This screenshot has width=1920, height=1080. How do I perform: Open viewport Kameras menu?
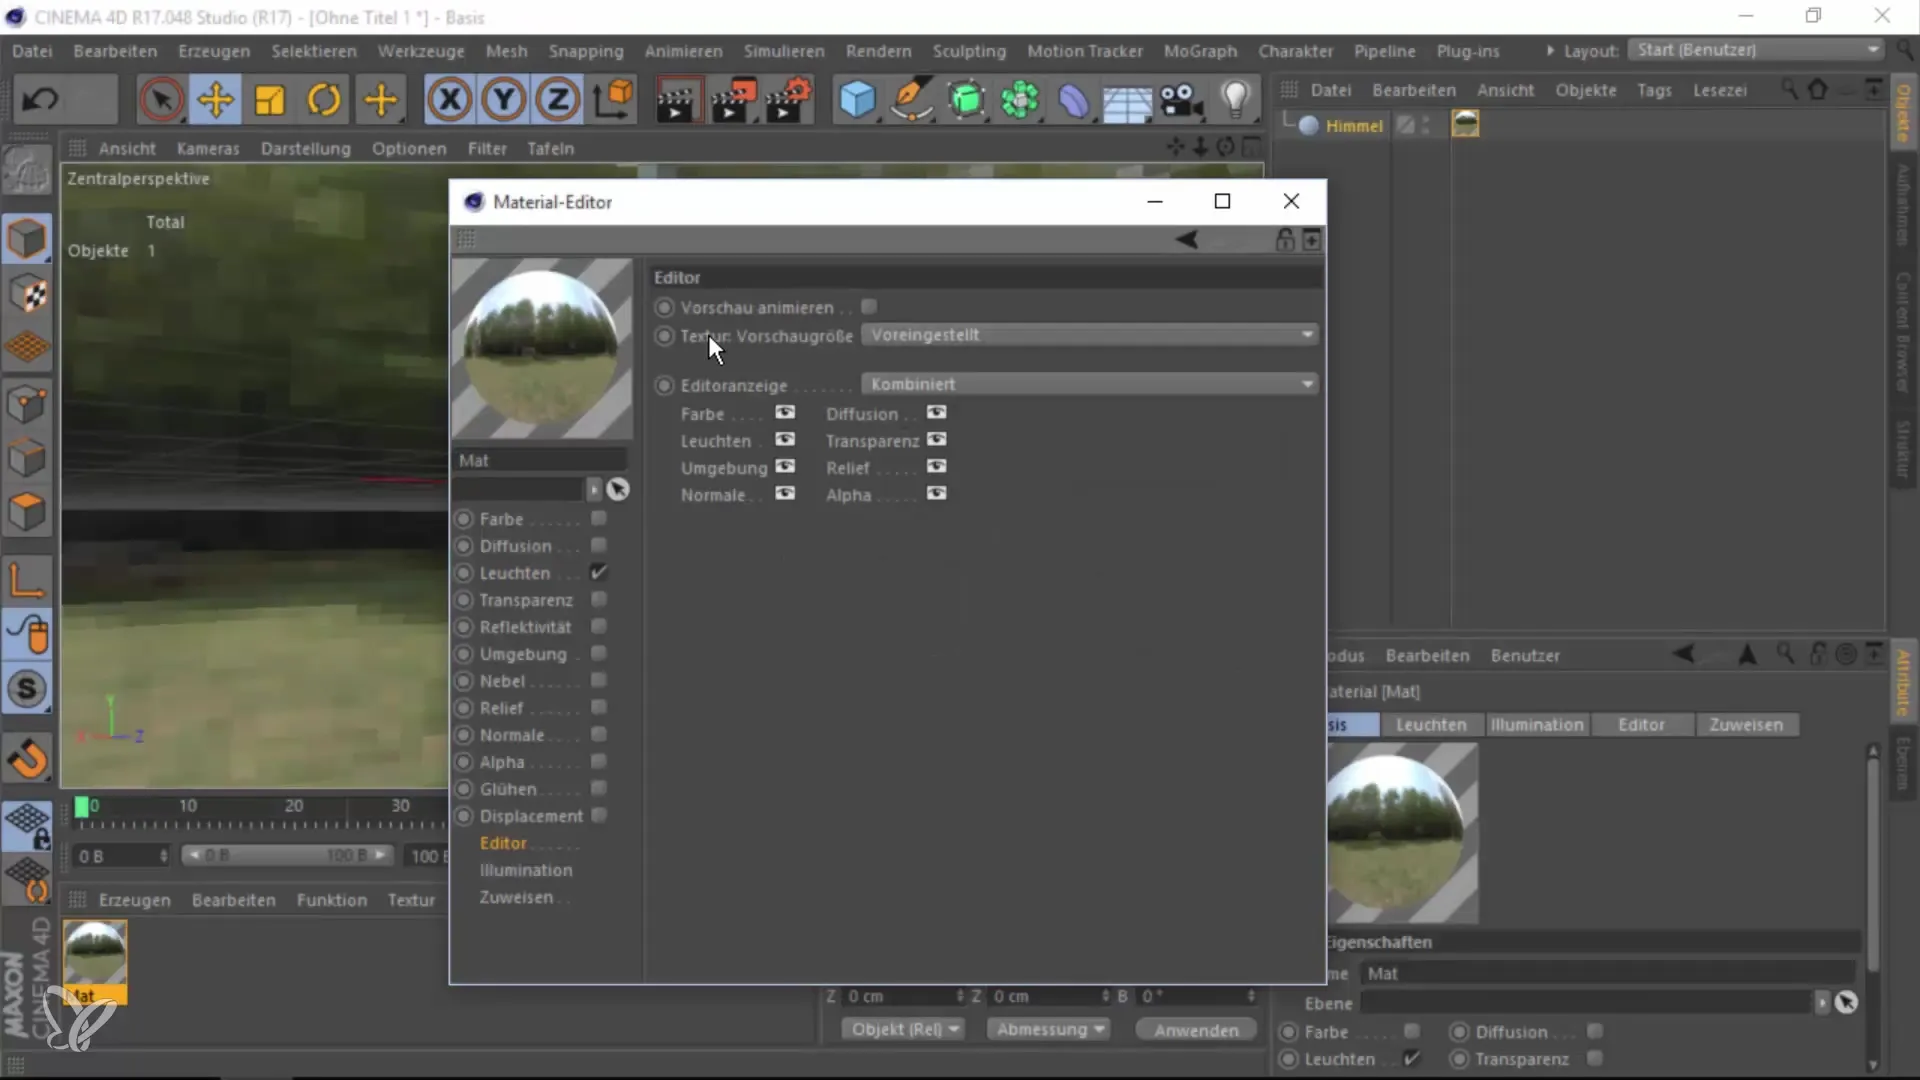(x=208, y=148)
